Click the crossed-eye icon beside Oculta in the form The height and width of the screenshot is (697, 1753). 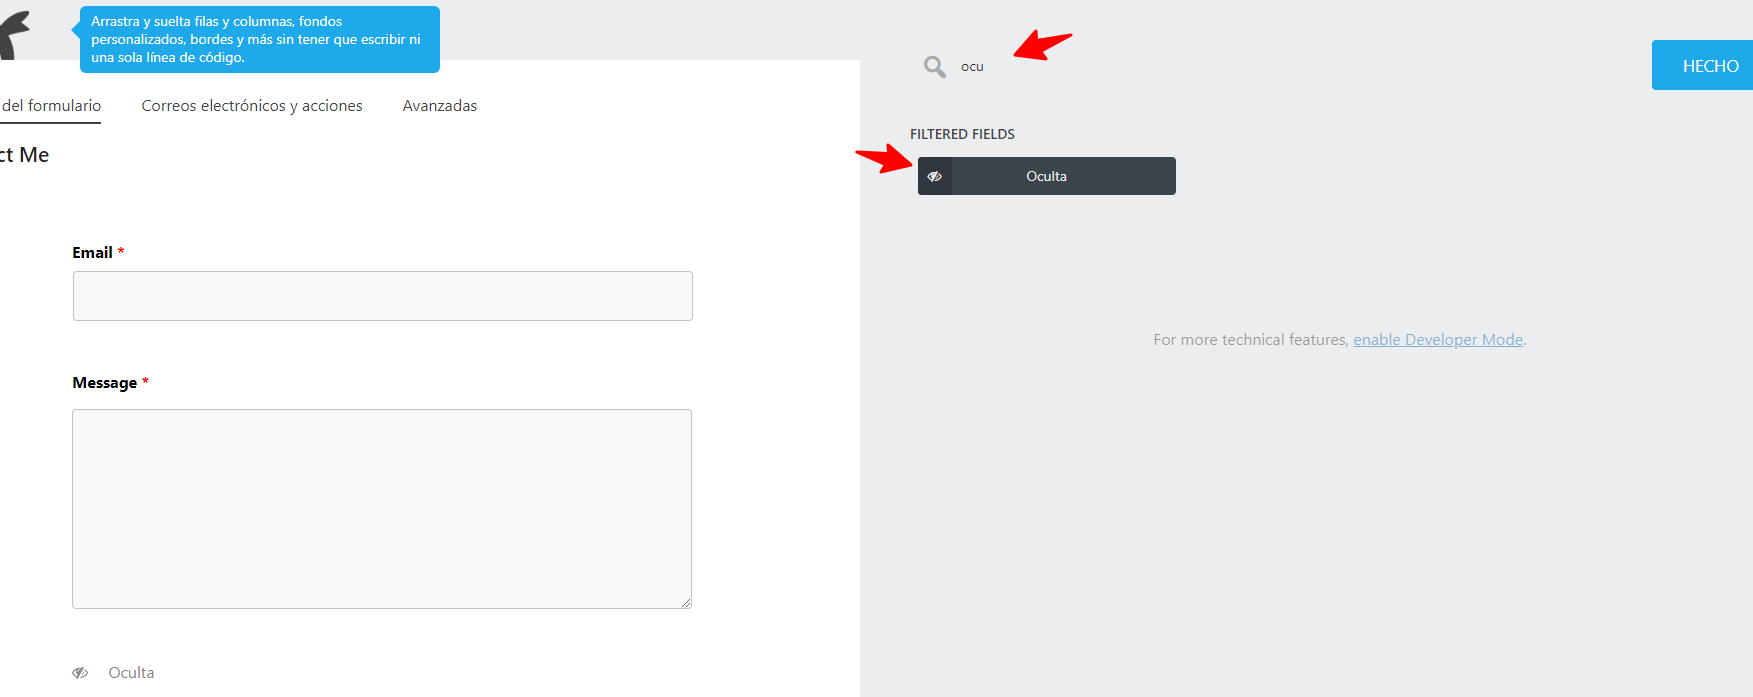coord(80,673)
